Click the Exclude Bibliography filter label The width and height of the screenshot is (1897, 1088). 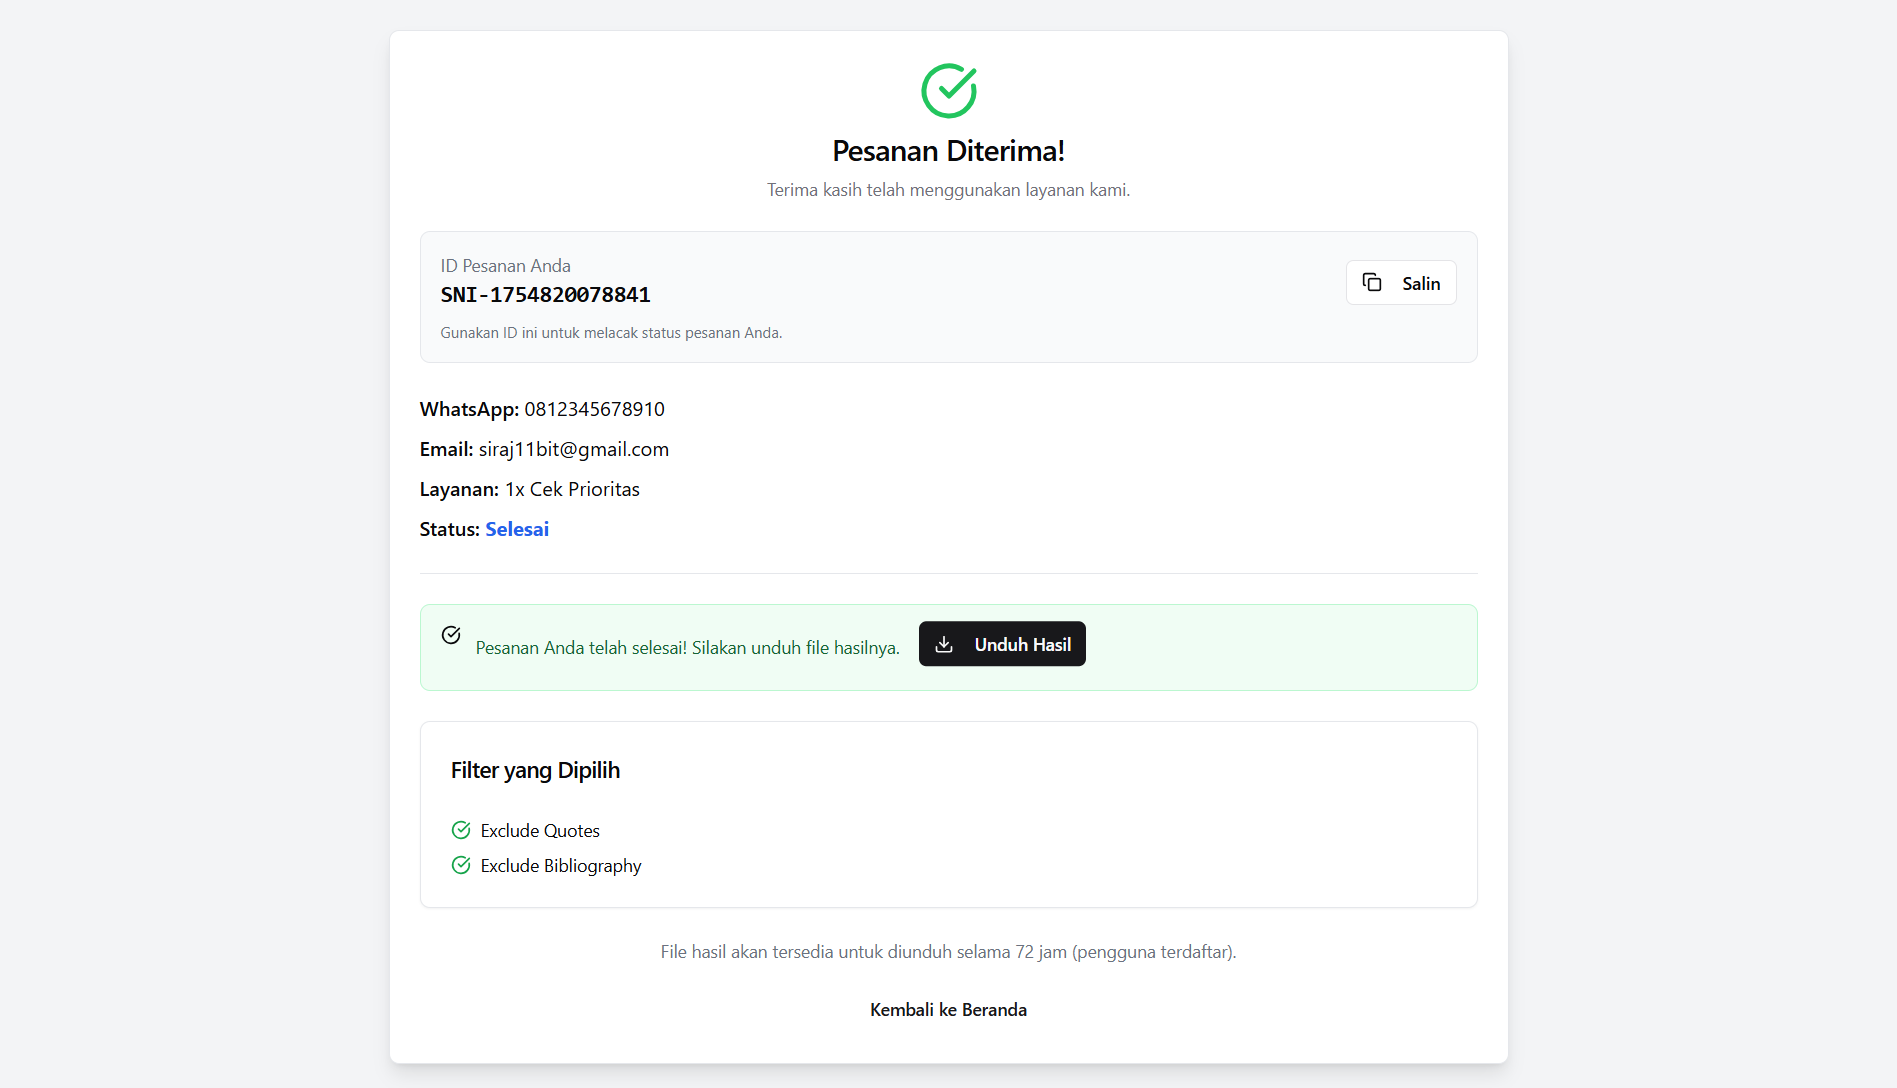561,866
